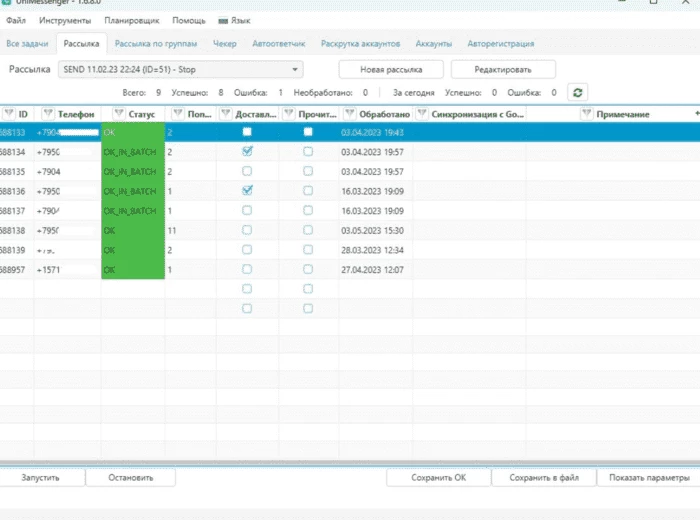The image size is (700, 520).
Task: Switch to the Раскрутка аккаунтов tab
Action: tap(360, 44)
